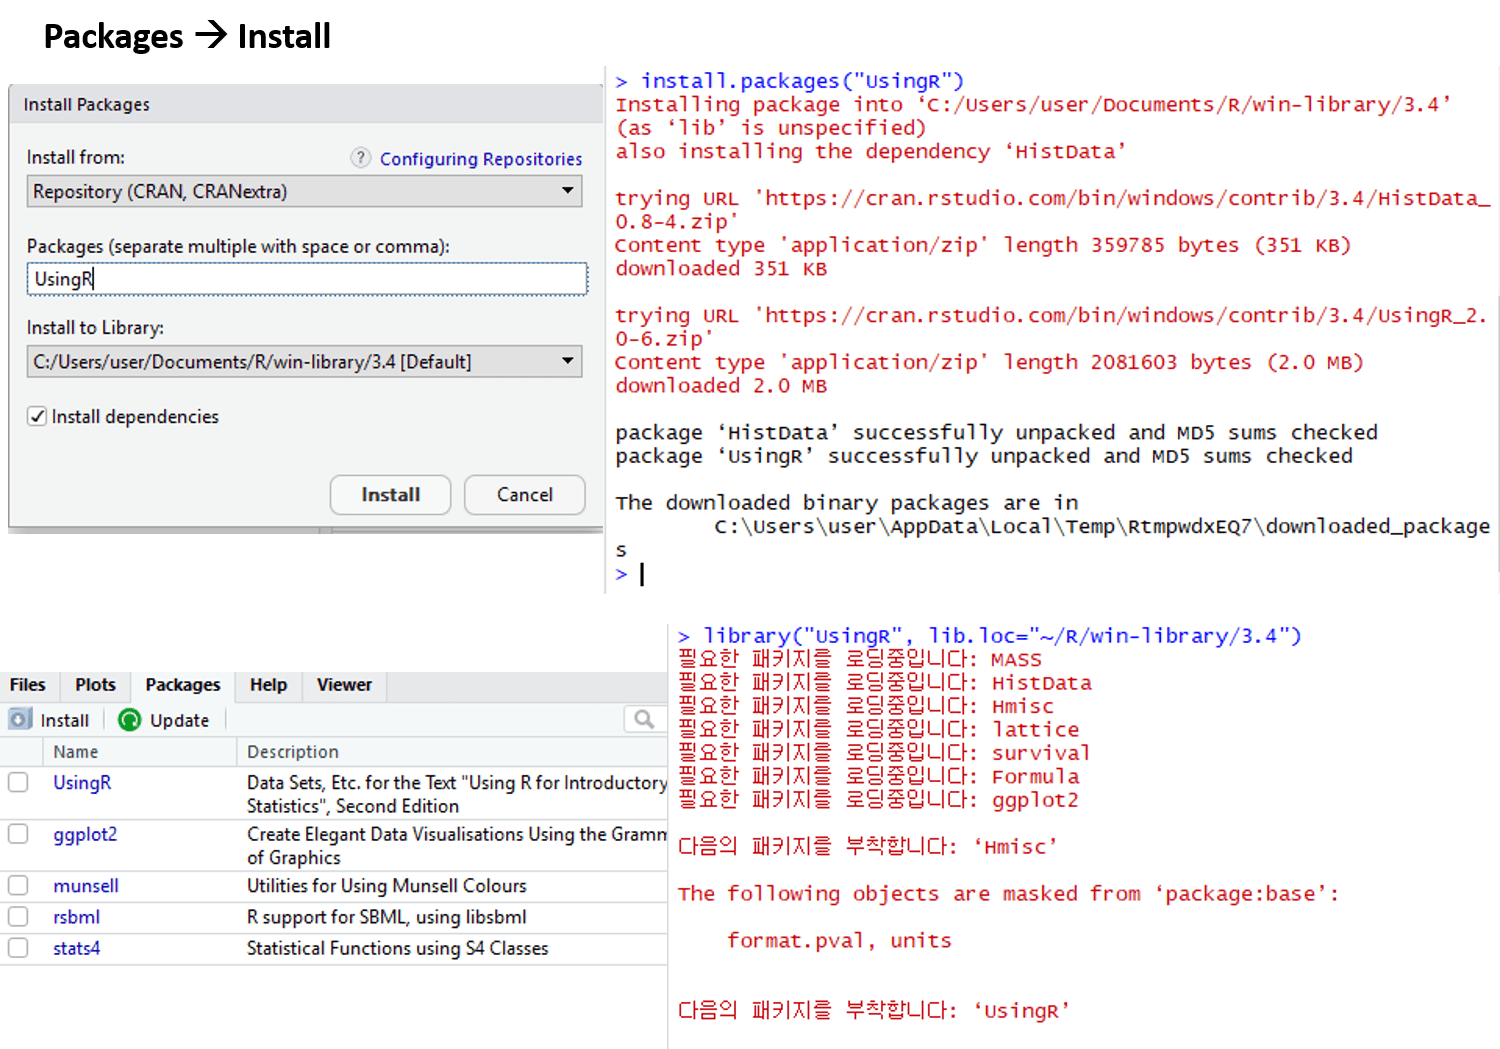
Task: Open the Configuring Repositories link
Action: (481, 158)
